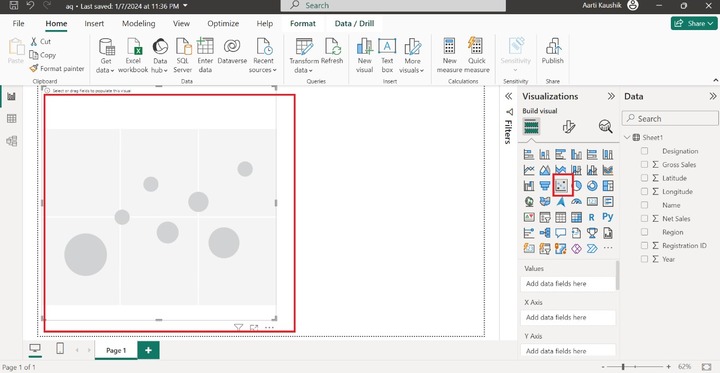Choose the Area chart visualization
720x373 pixels.
point(545,170)
